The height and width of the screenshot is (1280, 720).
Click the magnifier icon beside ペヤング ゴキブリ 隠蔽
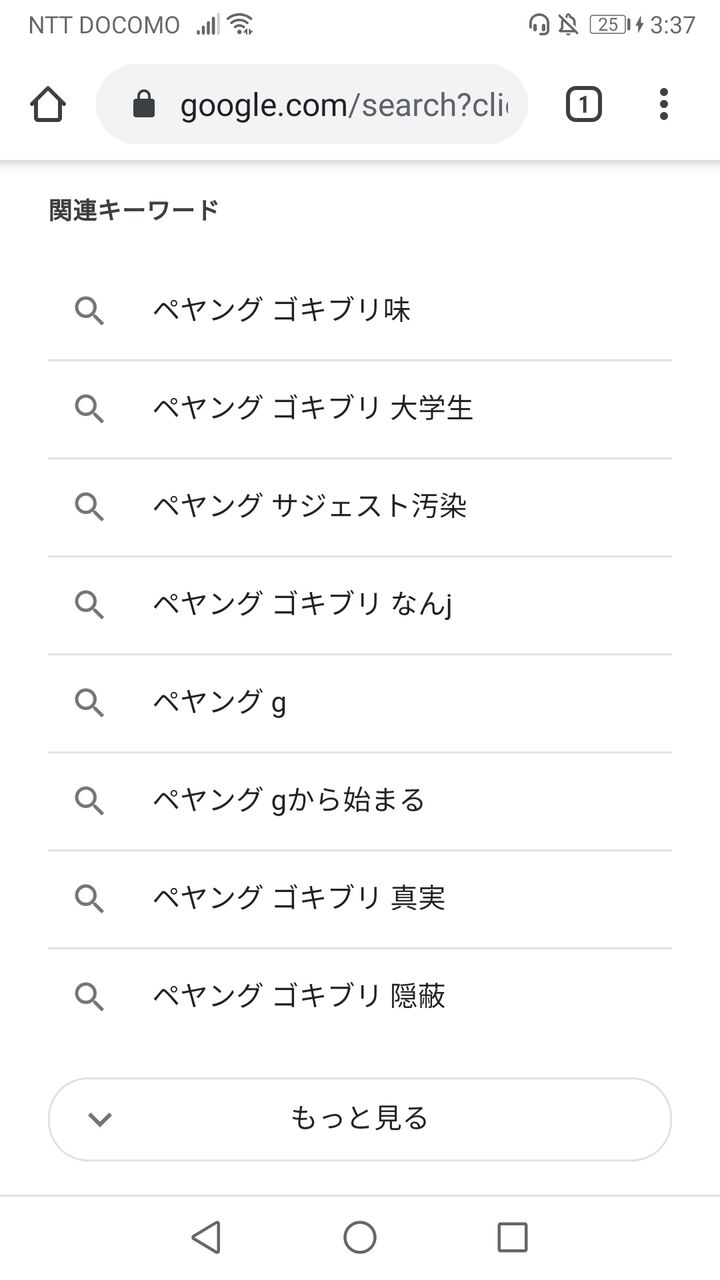(90, 996)
